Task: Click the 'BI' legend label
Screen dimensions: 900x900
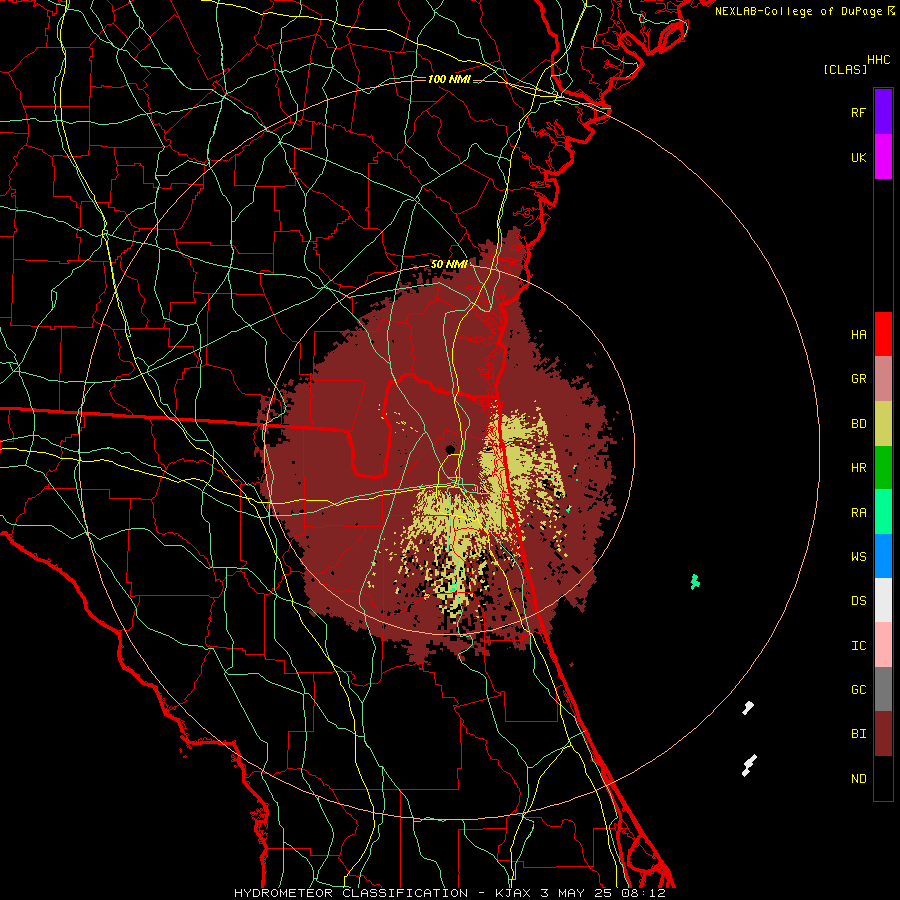Action: pyautogui.click(x=858, y=734)
